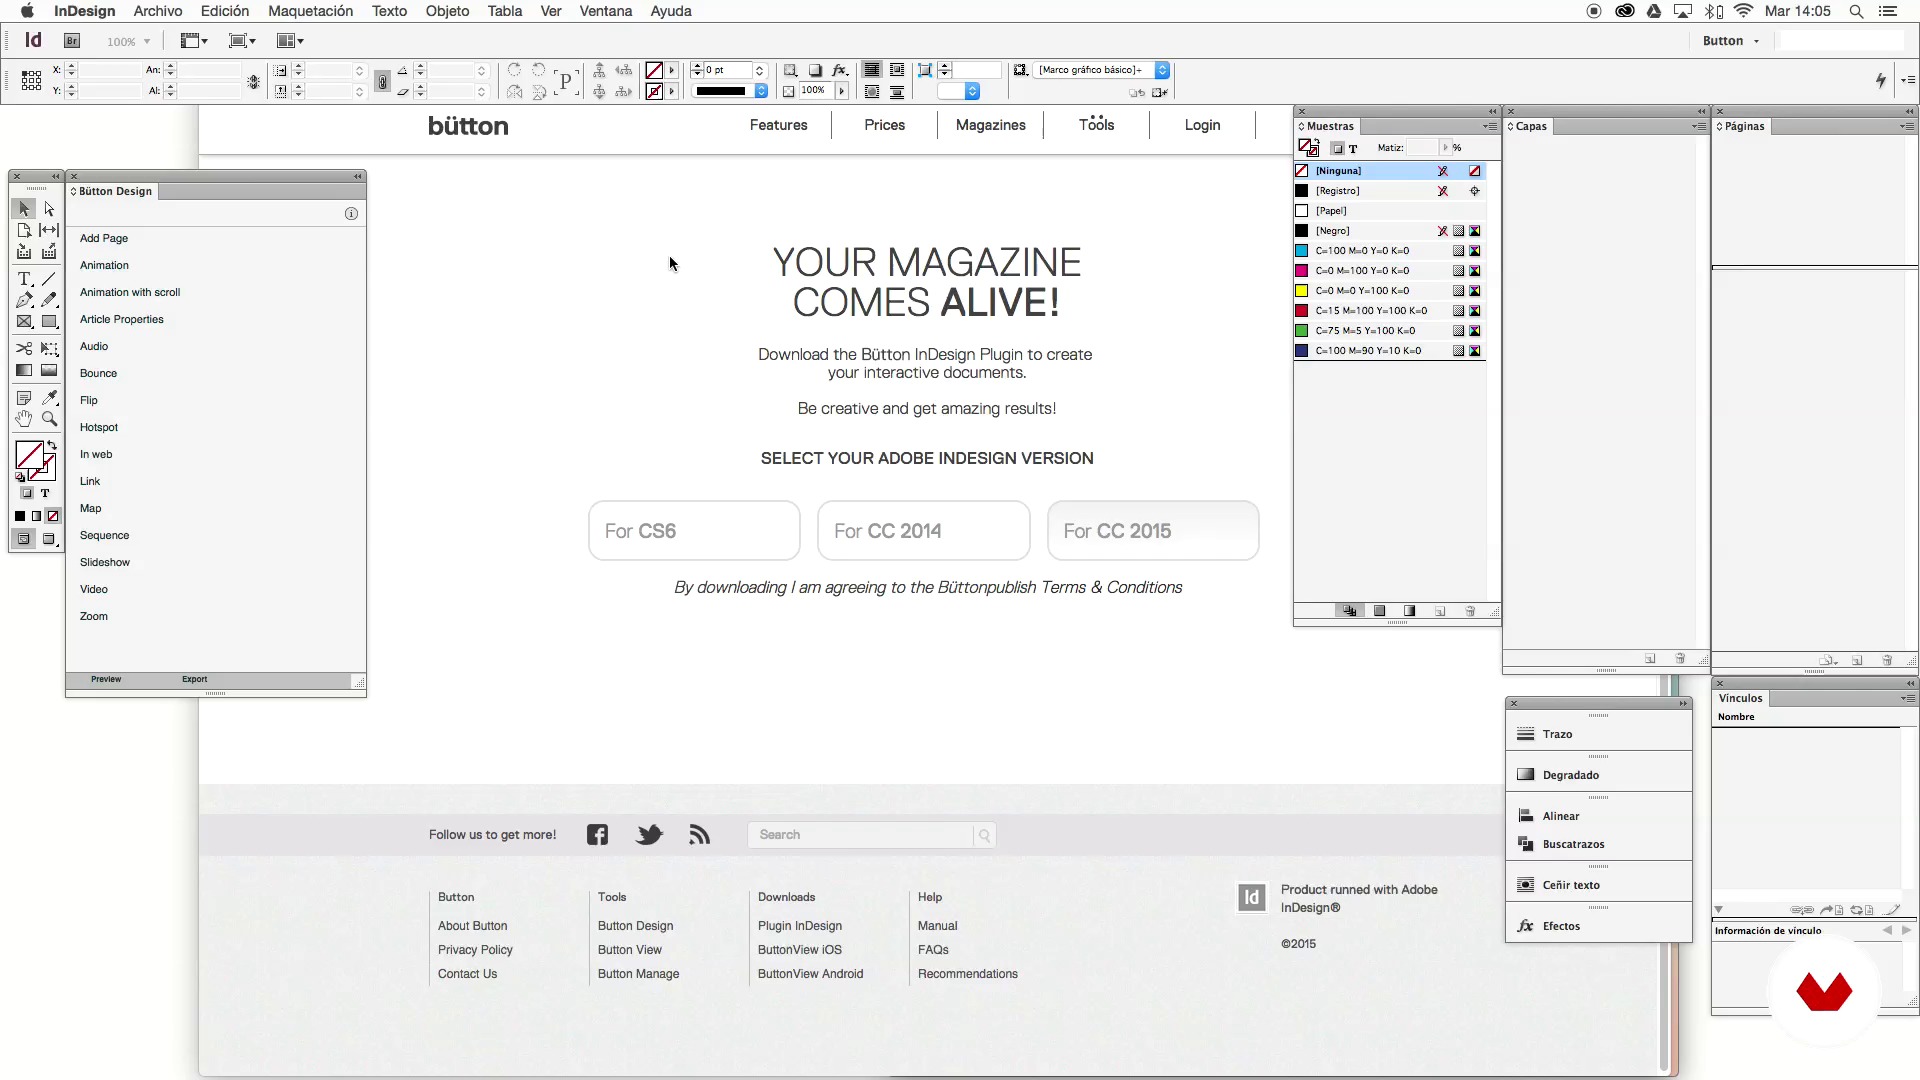
Task: Click Preview in Bütton Design panel
Action: click(106, 679)
